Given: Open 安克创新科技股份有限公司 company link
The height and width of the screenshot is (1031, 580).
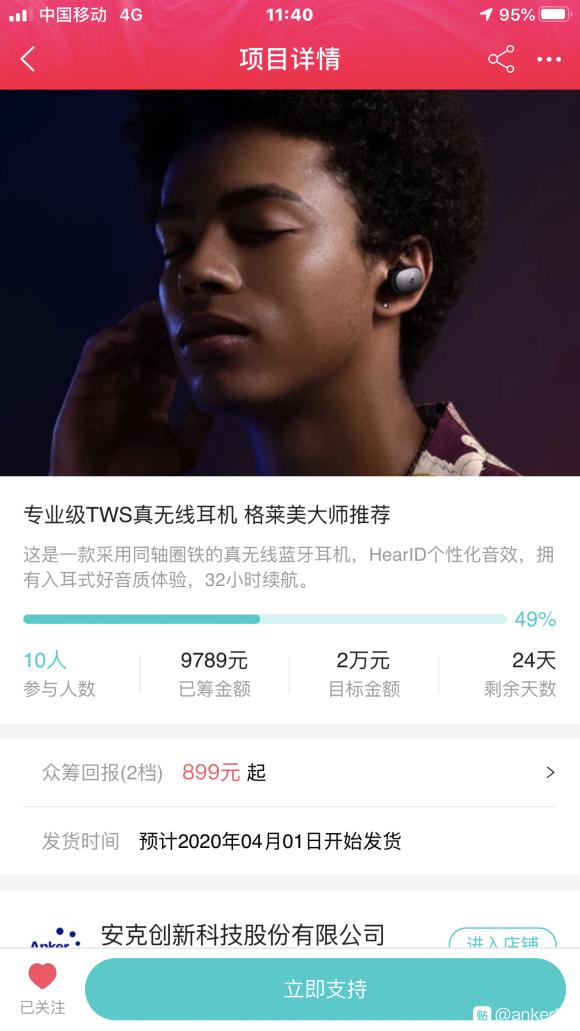Looking at the screenshot, I should (243, 934).
